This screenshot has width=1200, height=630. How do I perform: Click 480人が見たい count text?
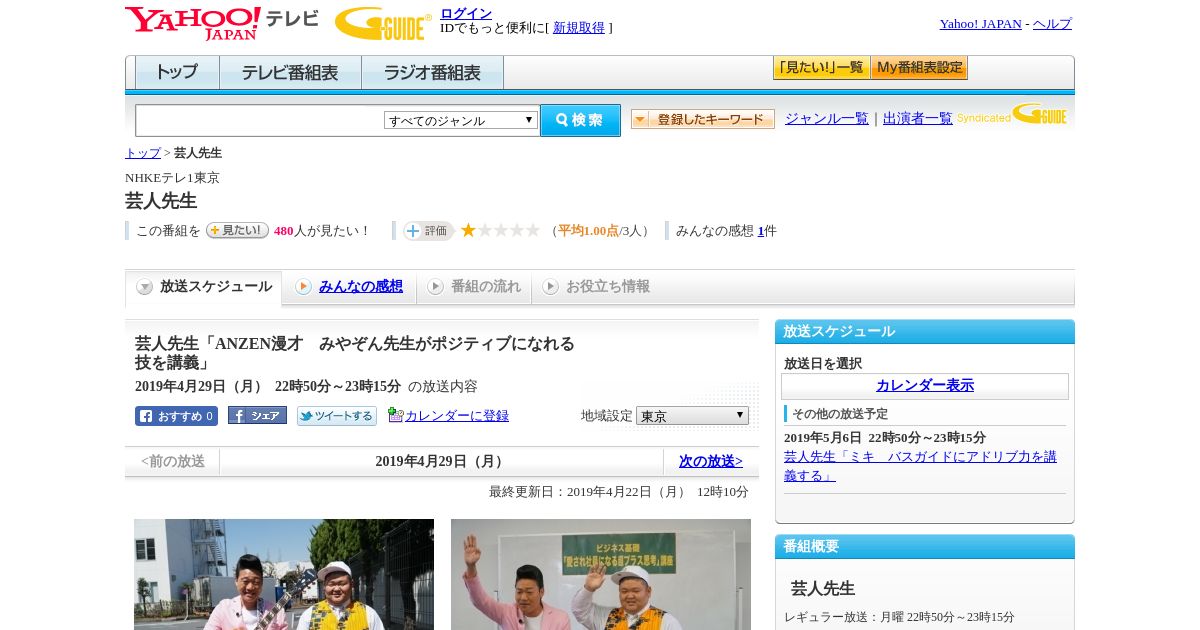(322, 230)
